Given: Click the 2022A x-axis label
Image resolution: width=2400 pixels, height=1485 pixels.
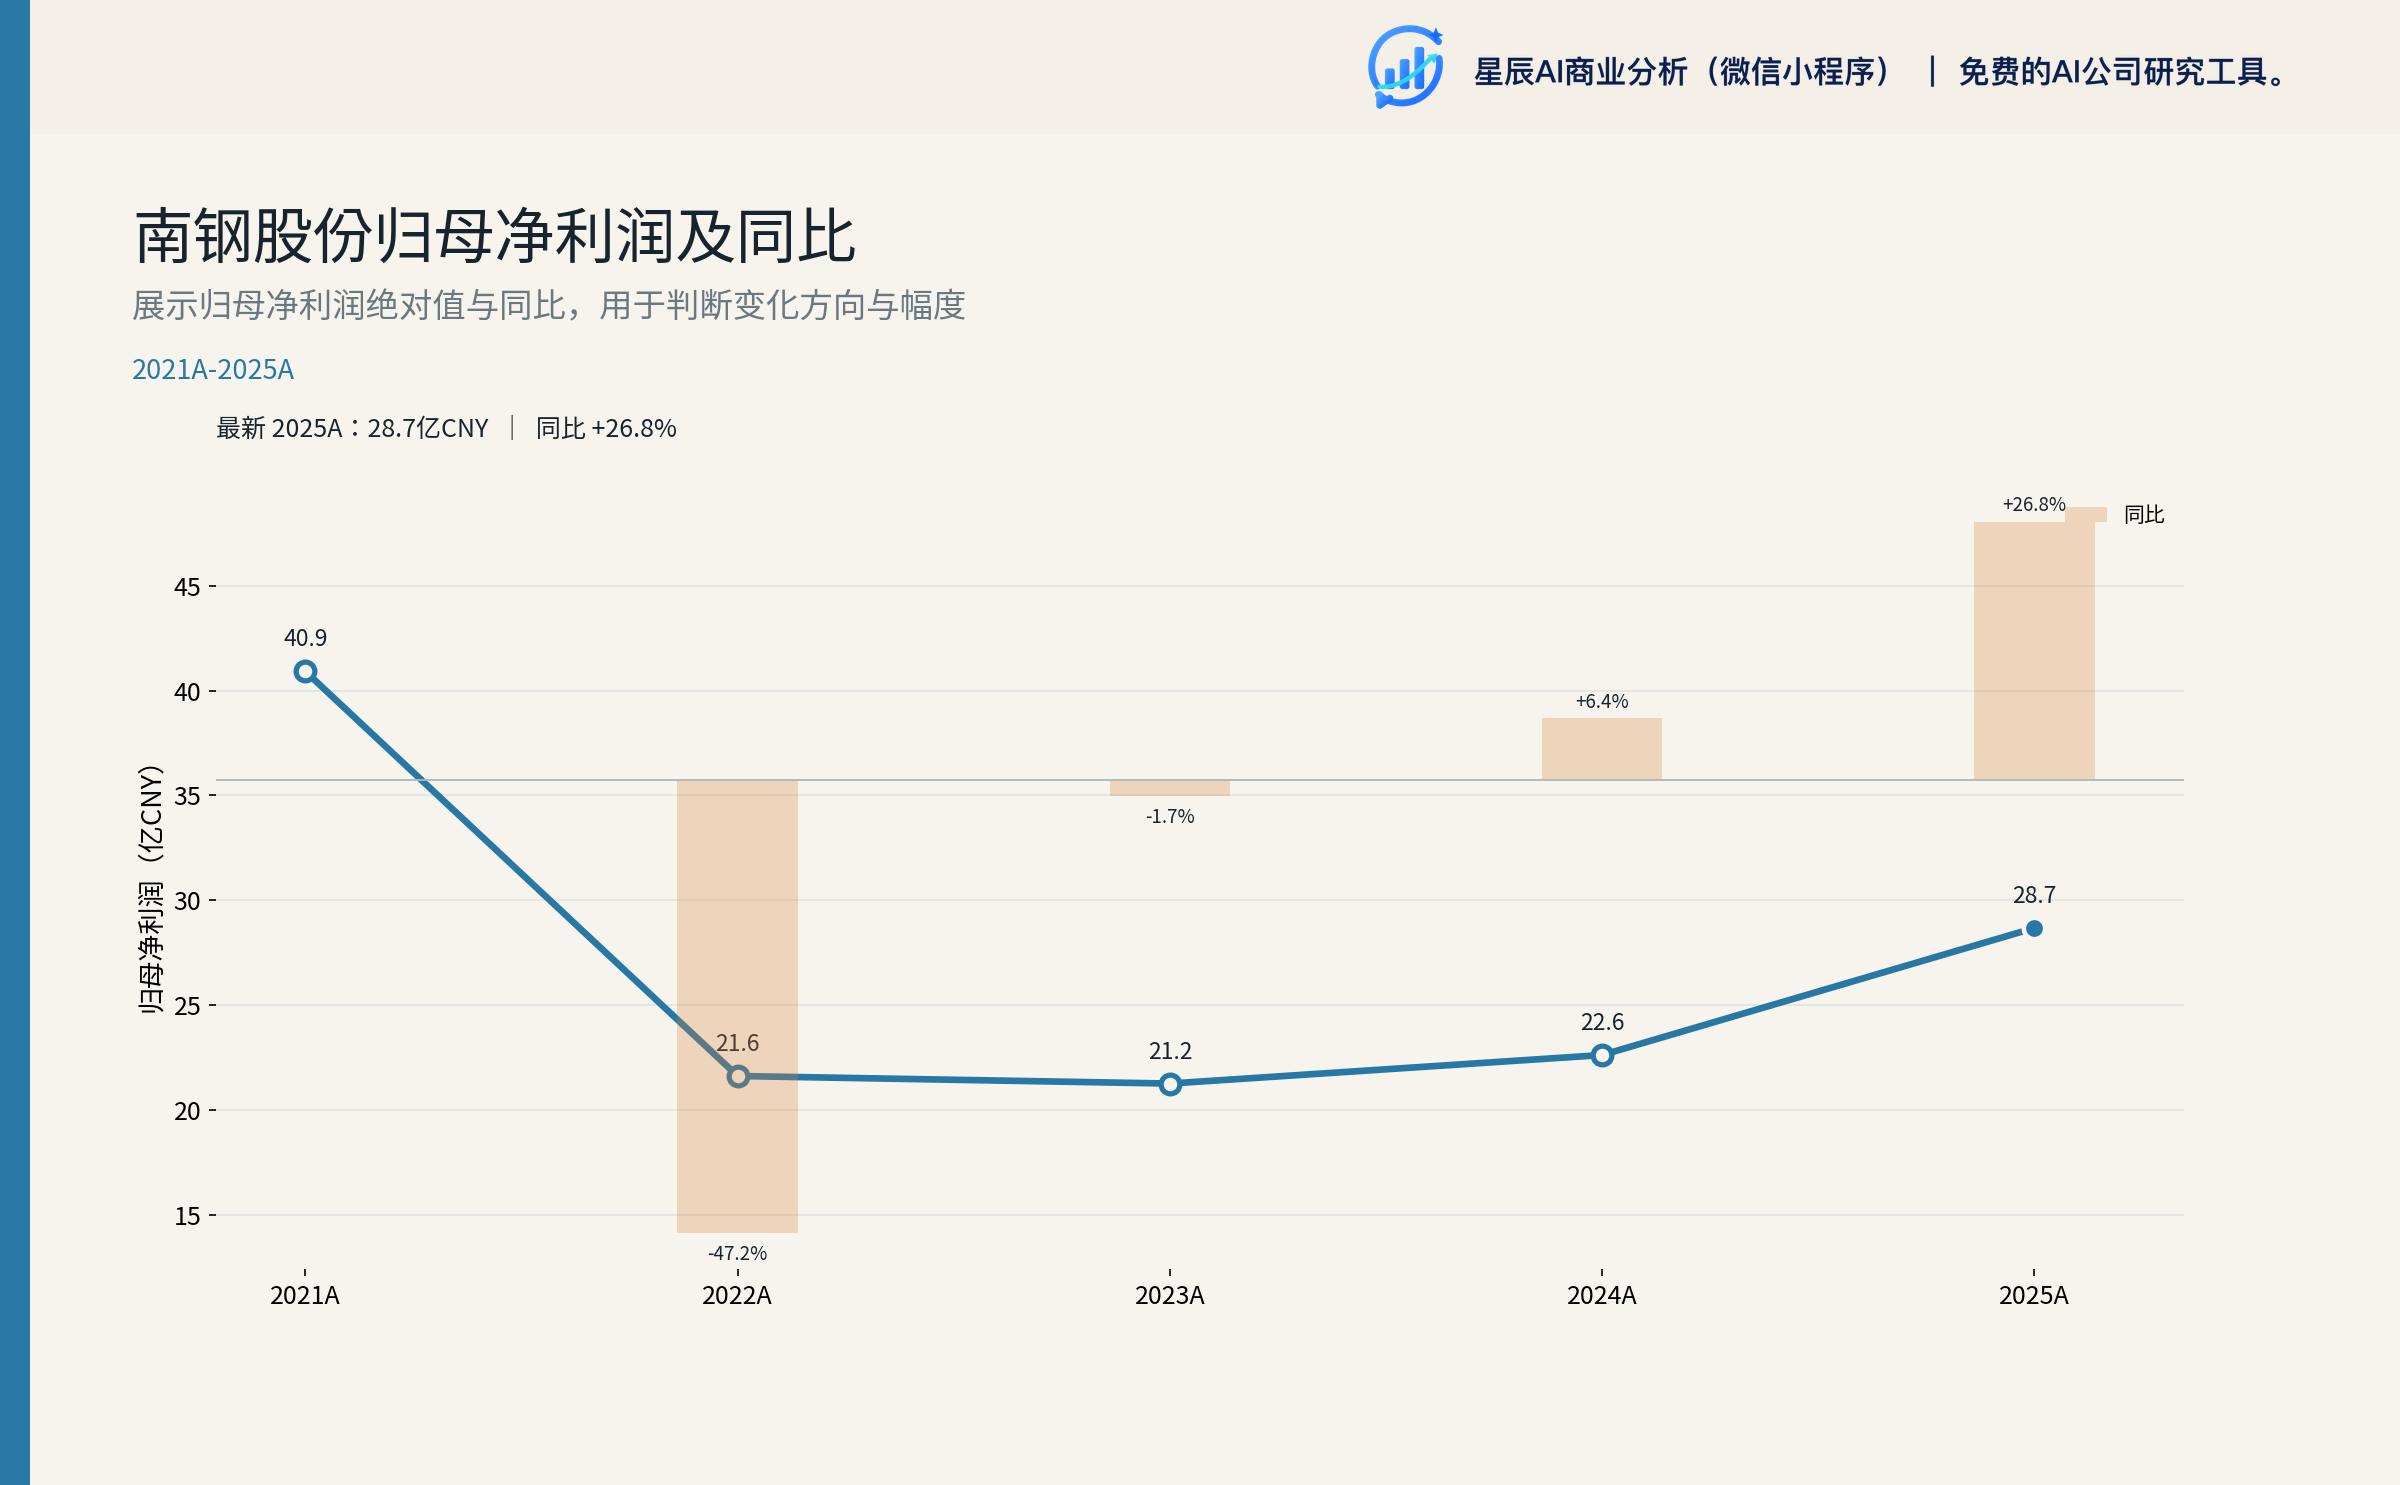Looking at the screenshot, I should [x=737, y=1296].
